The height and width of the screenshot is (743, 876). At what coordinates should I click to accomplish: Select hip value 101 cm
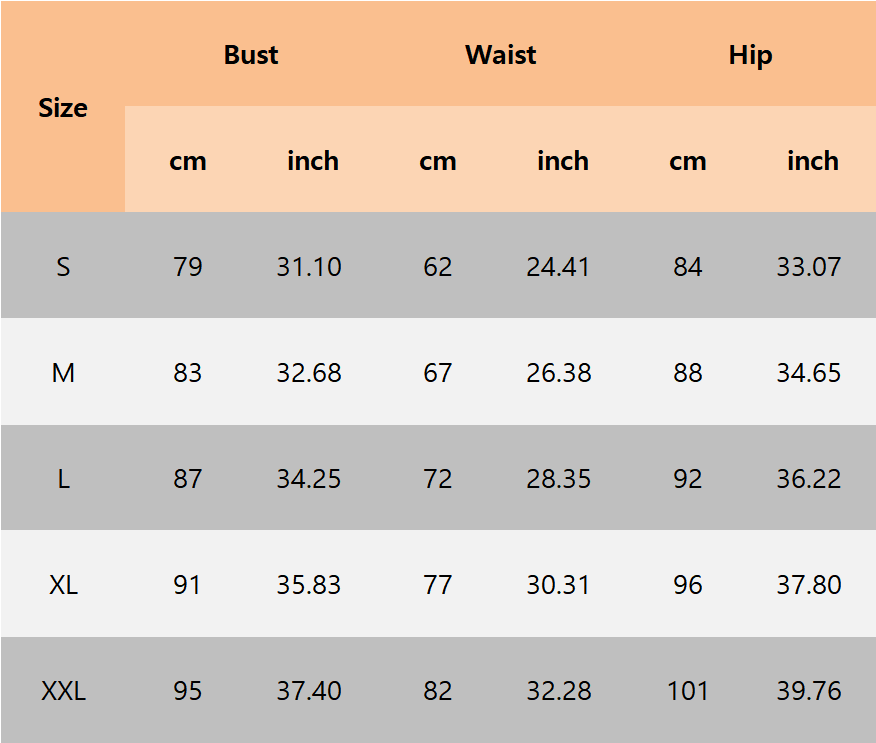(x=687, y=691)
